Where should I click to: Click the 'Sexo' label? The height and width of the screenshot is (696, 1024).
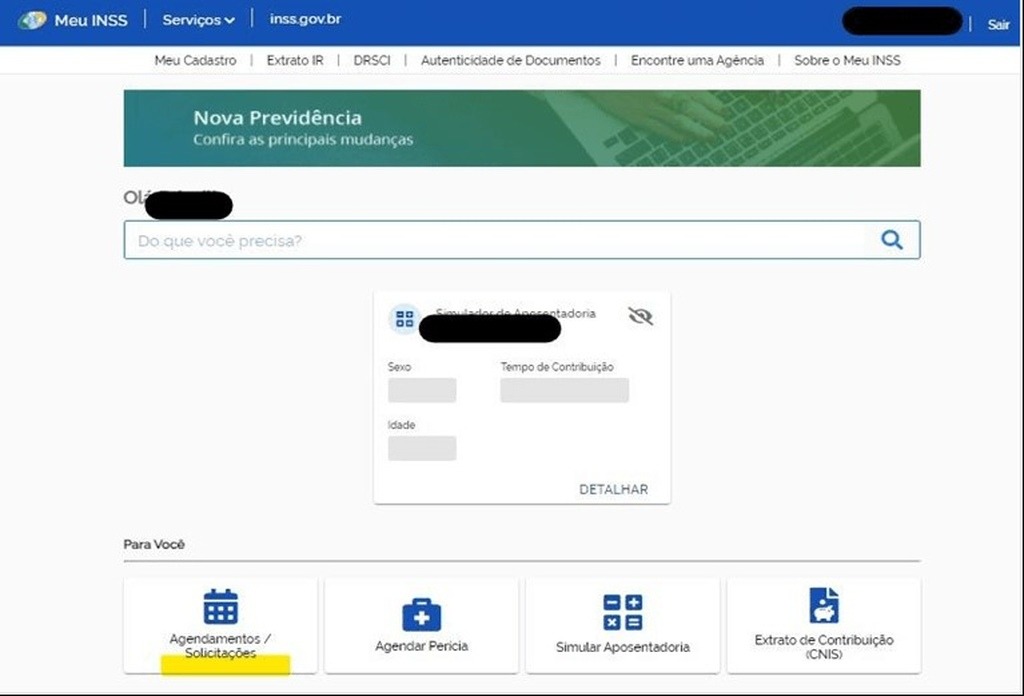point(399,367)
